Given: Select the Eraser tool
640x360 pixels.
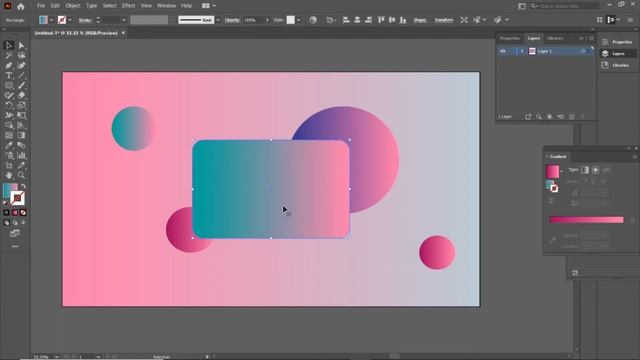Looking at the screenshot, I should pos(21,96).
